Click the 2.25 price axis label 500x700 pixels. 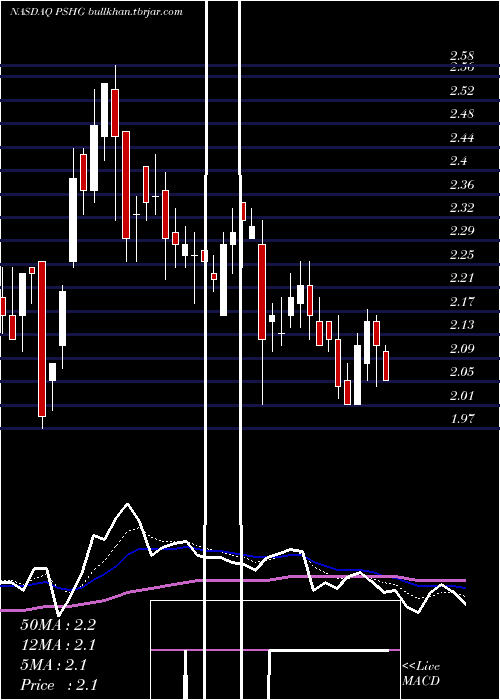pyautogui.click(x=462, y=255)
